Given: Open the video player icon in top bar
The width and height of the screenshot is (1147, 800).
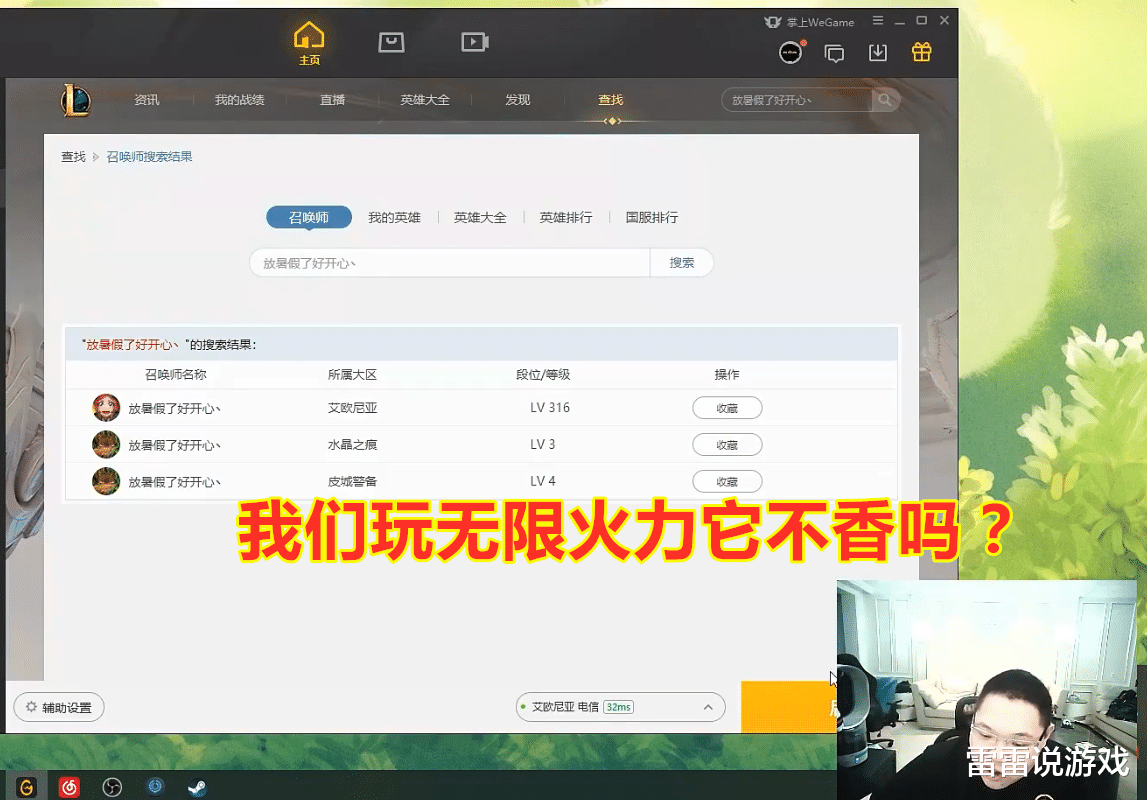Looking at the screenshot, I should (x=475, y=42).
